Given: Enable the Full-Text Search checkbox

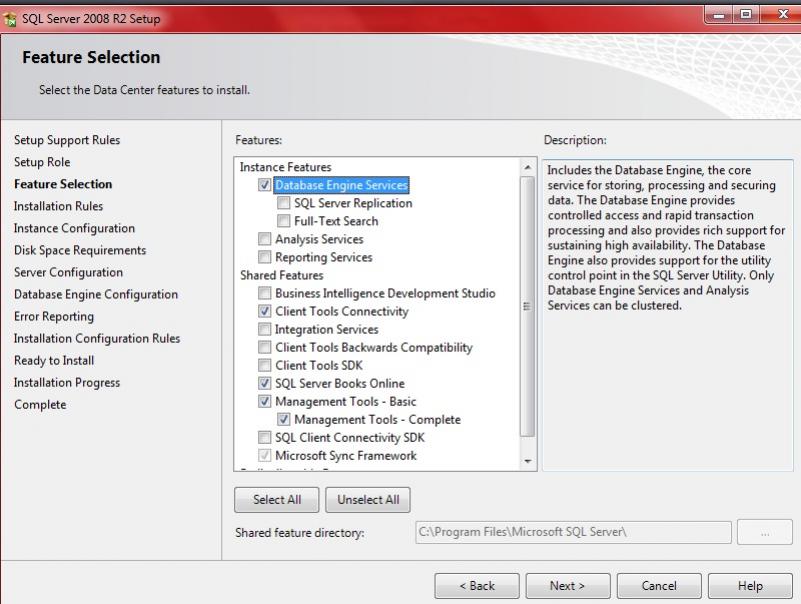Looking at the screenshot, I should (283, 221).
